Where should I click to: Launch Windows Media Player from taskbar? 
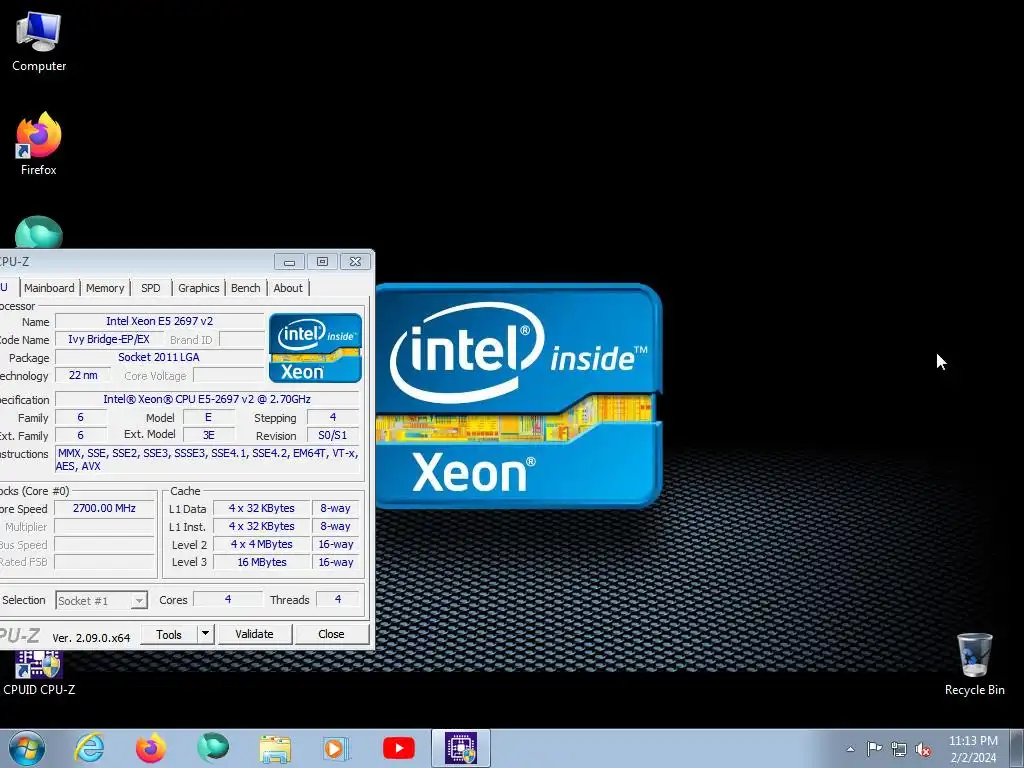336,748
